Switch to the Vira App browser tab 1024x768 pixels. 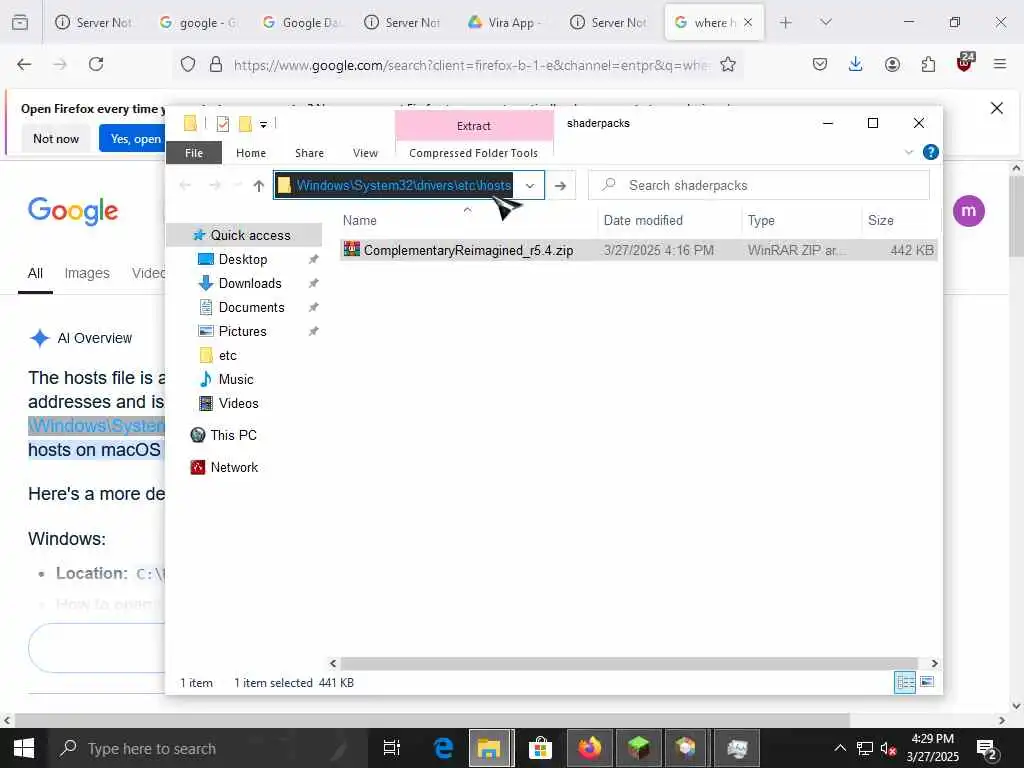coord(504,22)
